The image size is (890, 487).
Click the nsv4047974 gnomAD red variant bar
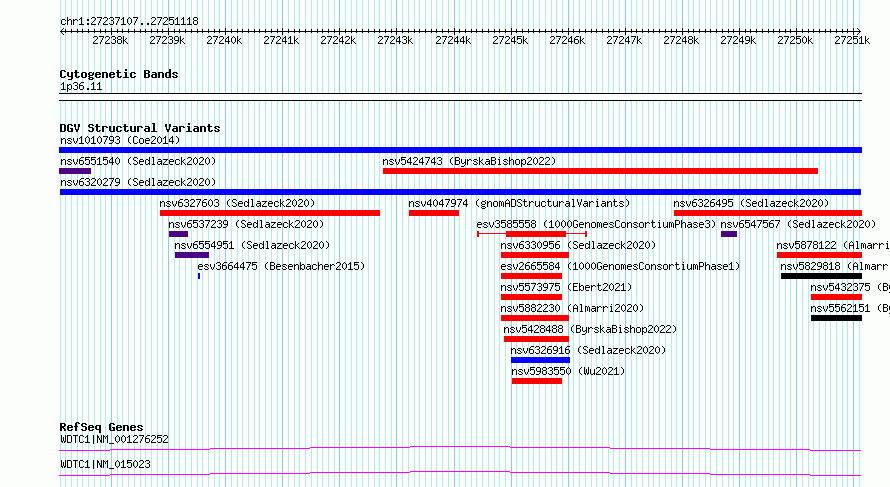pos(434,213)
